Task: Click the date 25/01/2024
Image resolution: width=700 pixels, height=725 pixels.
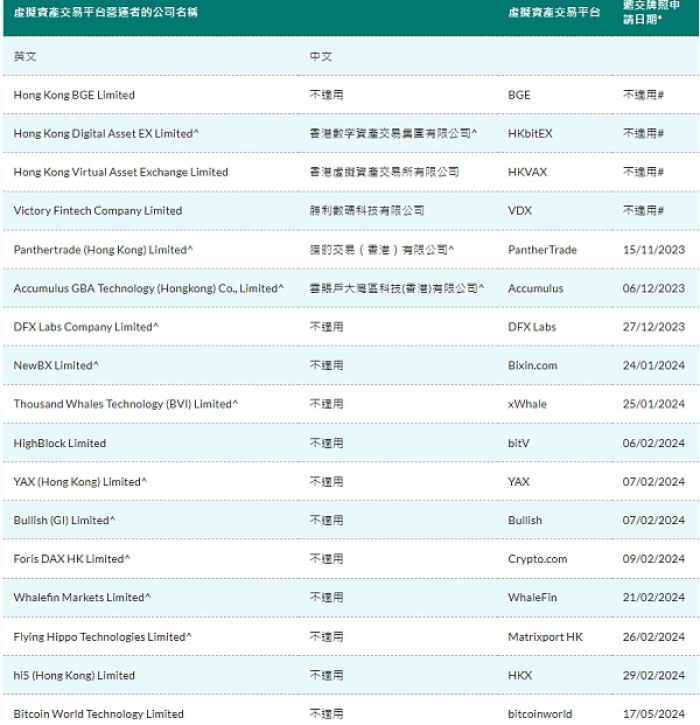Action: [654, 404]
